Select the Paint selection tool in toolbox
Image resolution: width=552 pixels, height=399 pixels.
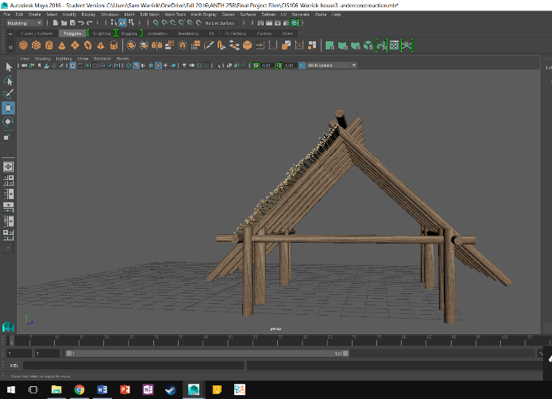click(x=8, y=94)
